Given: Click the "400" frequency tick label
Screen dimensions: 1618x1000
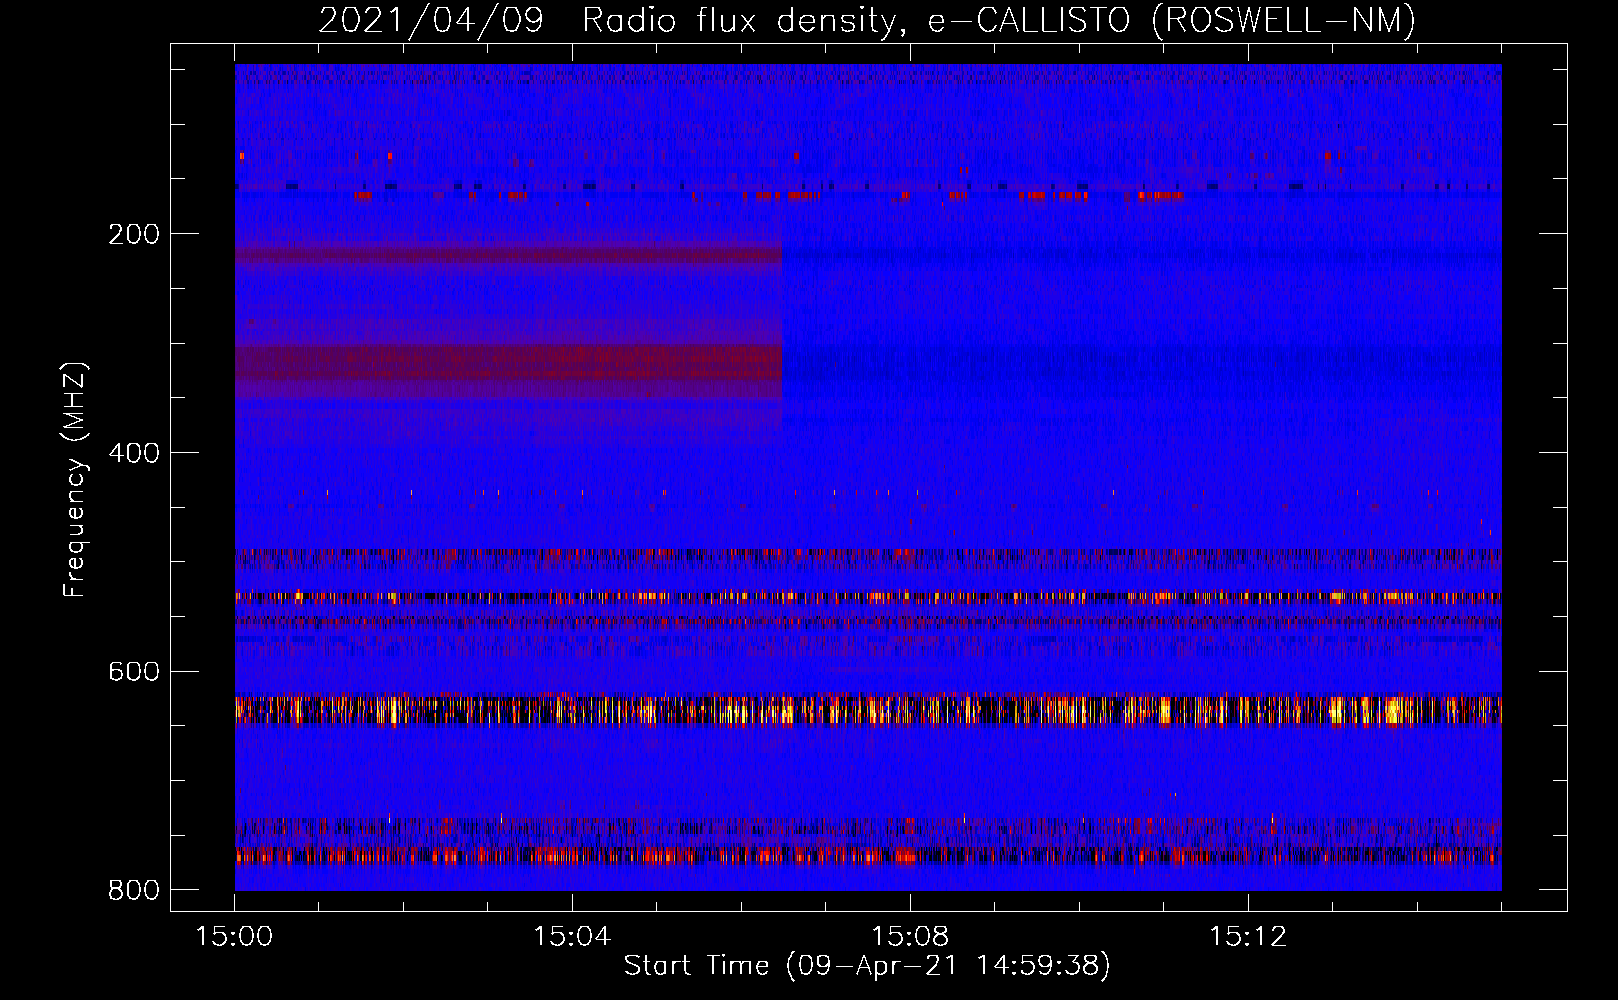Looking at the screenshot, I should click(x=134, y=453).
